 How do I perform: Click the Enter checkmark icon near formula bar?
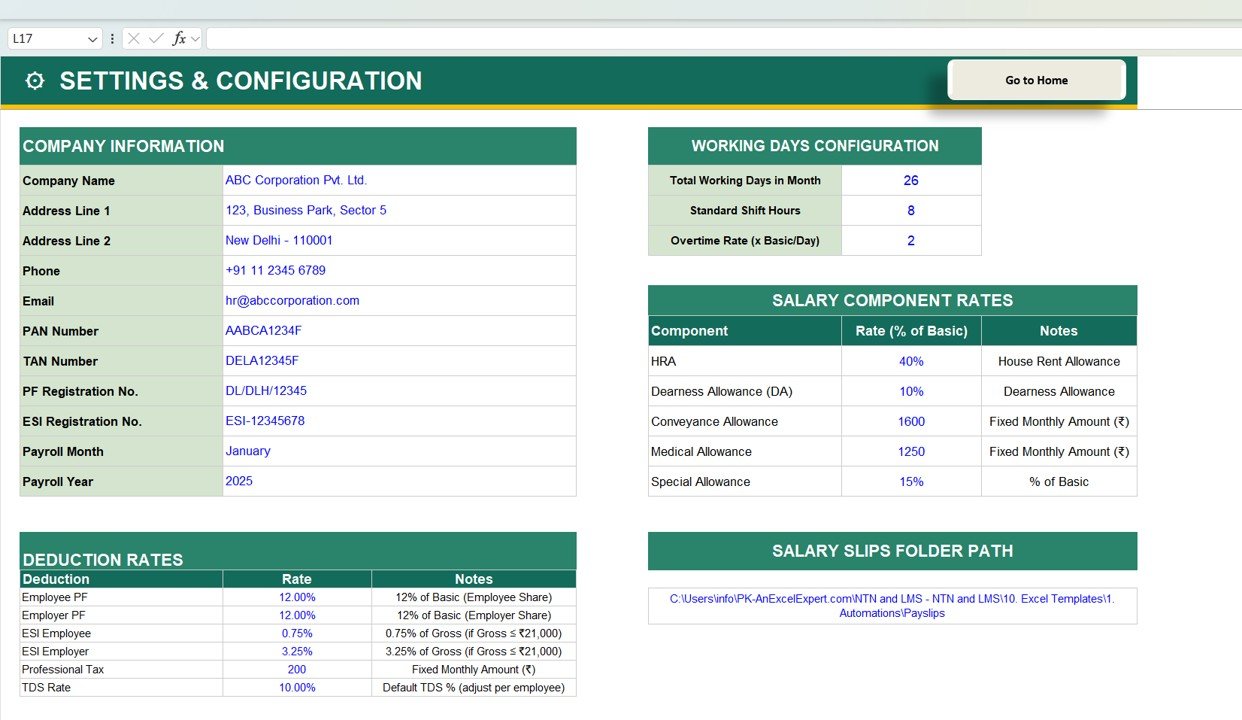[156, 38]
